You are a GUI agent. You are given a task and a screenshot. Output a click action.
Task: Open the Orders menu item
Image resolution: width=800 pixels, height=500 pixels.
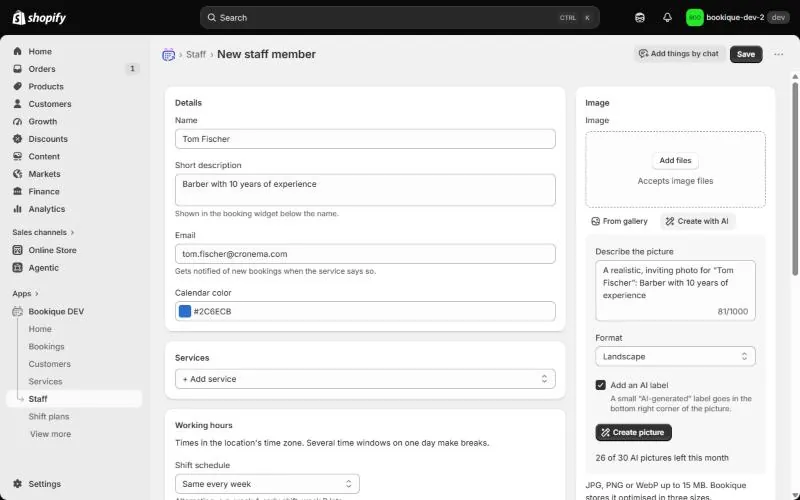(74, 68)
